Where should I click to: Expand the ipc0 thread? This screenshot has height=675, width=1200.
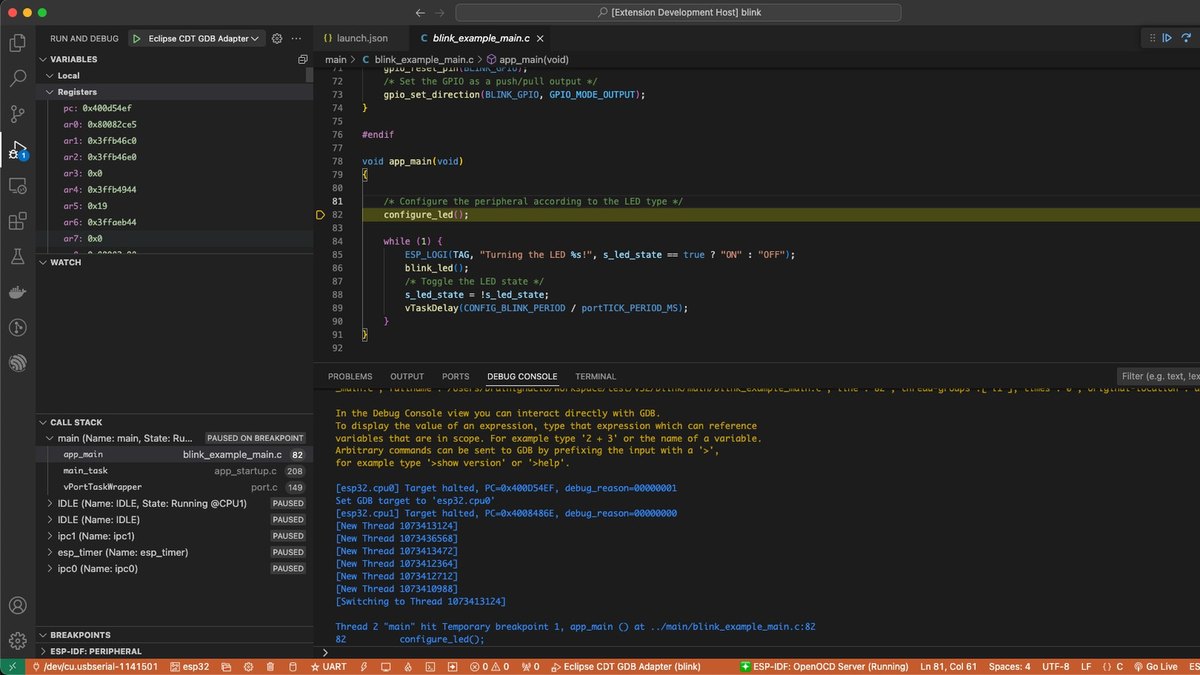click(x=175, y=568)
